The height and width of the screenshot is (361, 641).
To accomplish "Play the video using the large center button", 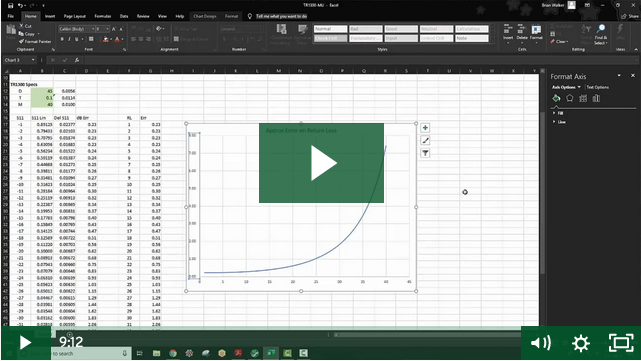I will [321, 163].
